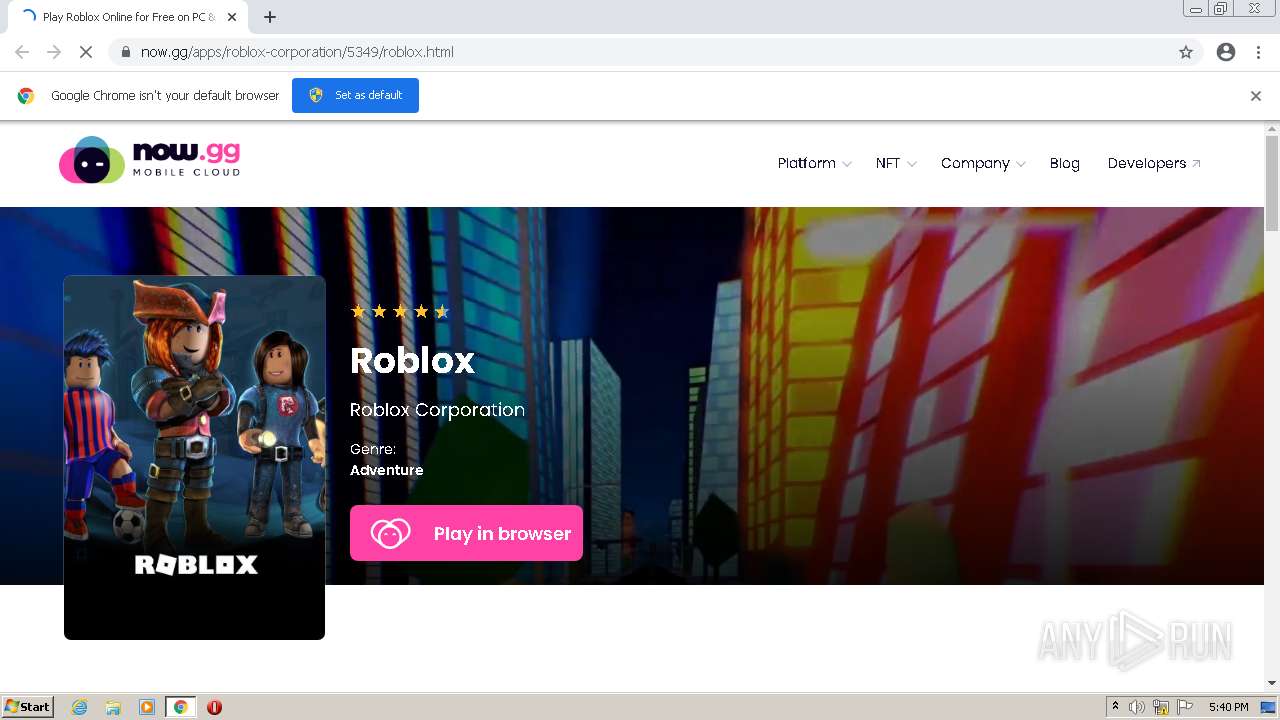Screen dimensions: 1280x720
Task: Select the Play Roblox Online tab
Action: coord(126,17)
